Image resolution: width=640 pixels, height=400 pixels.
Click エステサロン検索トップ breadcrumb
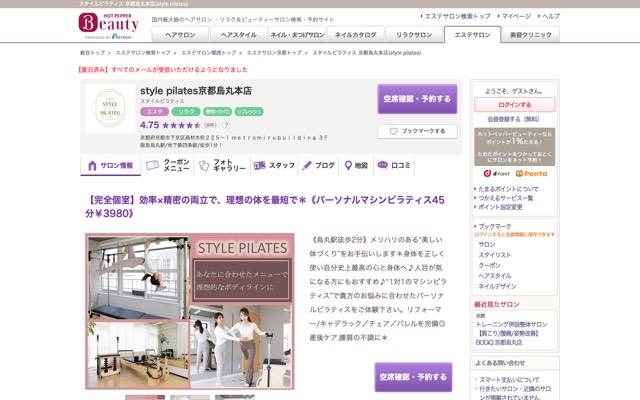(143, 53)
